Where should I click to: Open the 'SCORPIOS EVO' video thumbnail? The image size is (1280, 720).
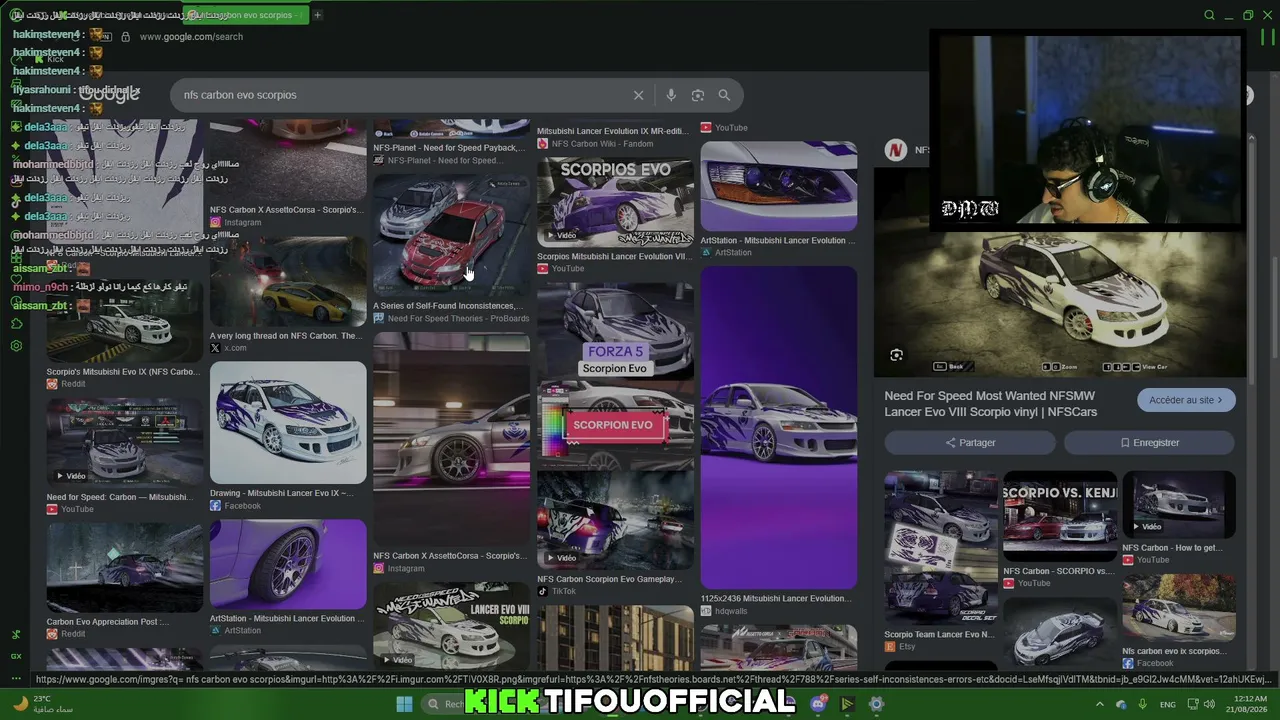click(615, 202)
